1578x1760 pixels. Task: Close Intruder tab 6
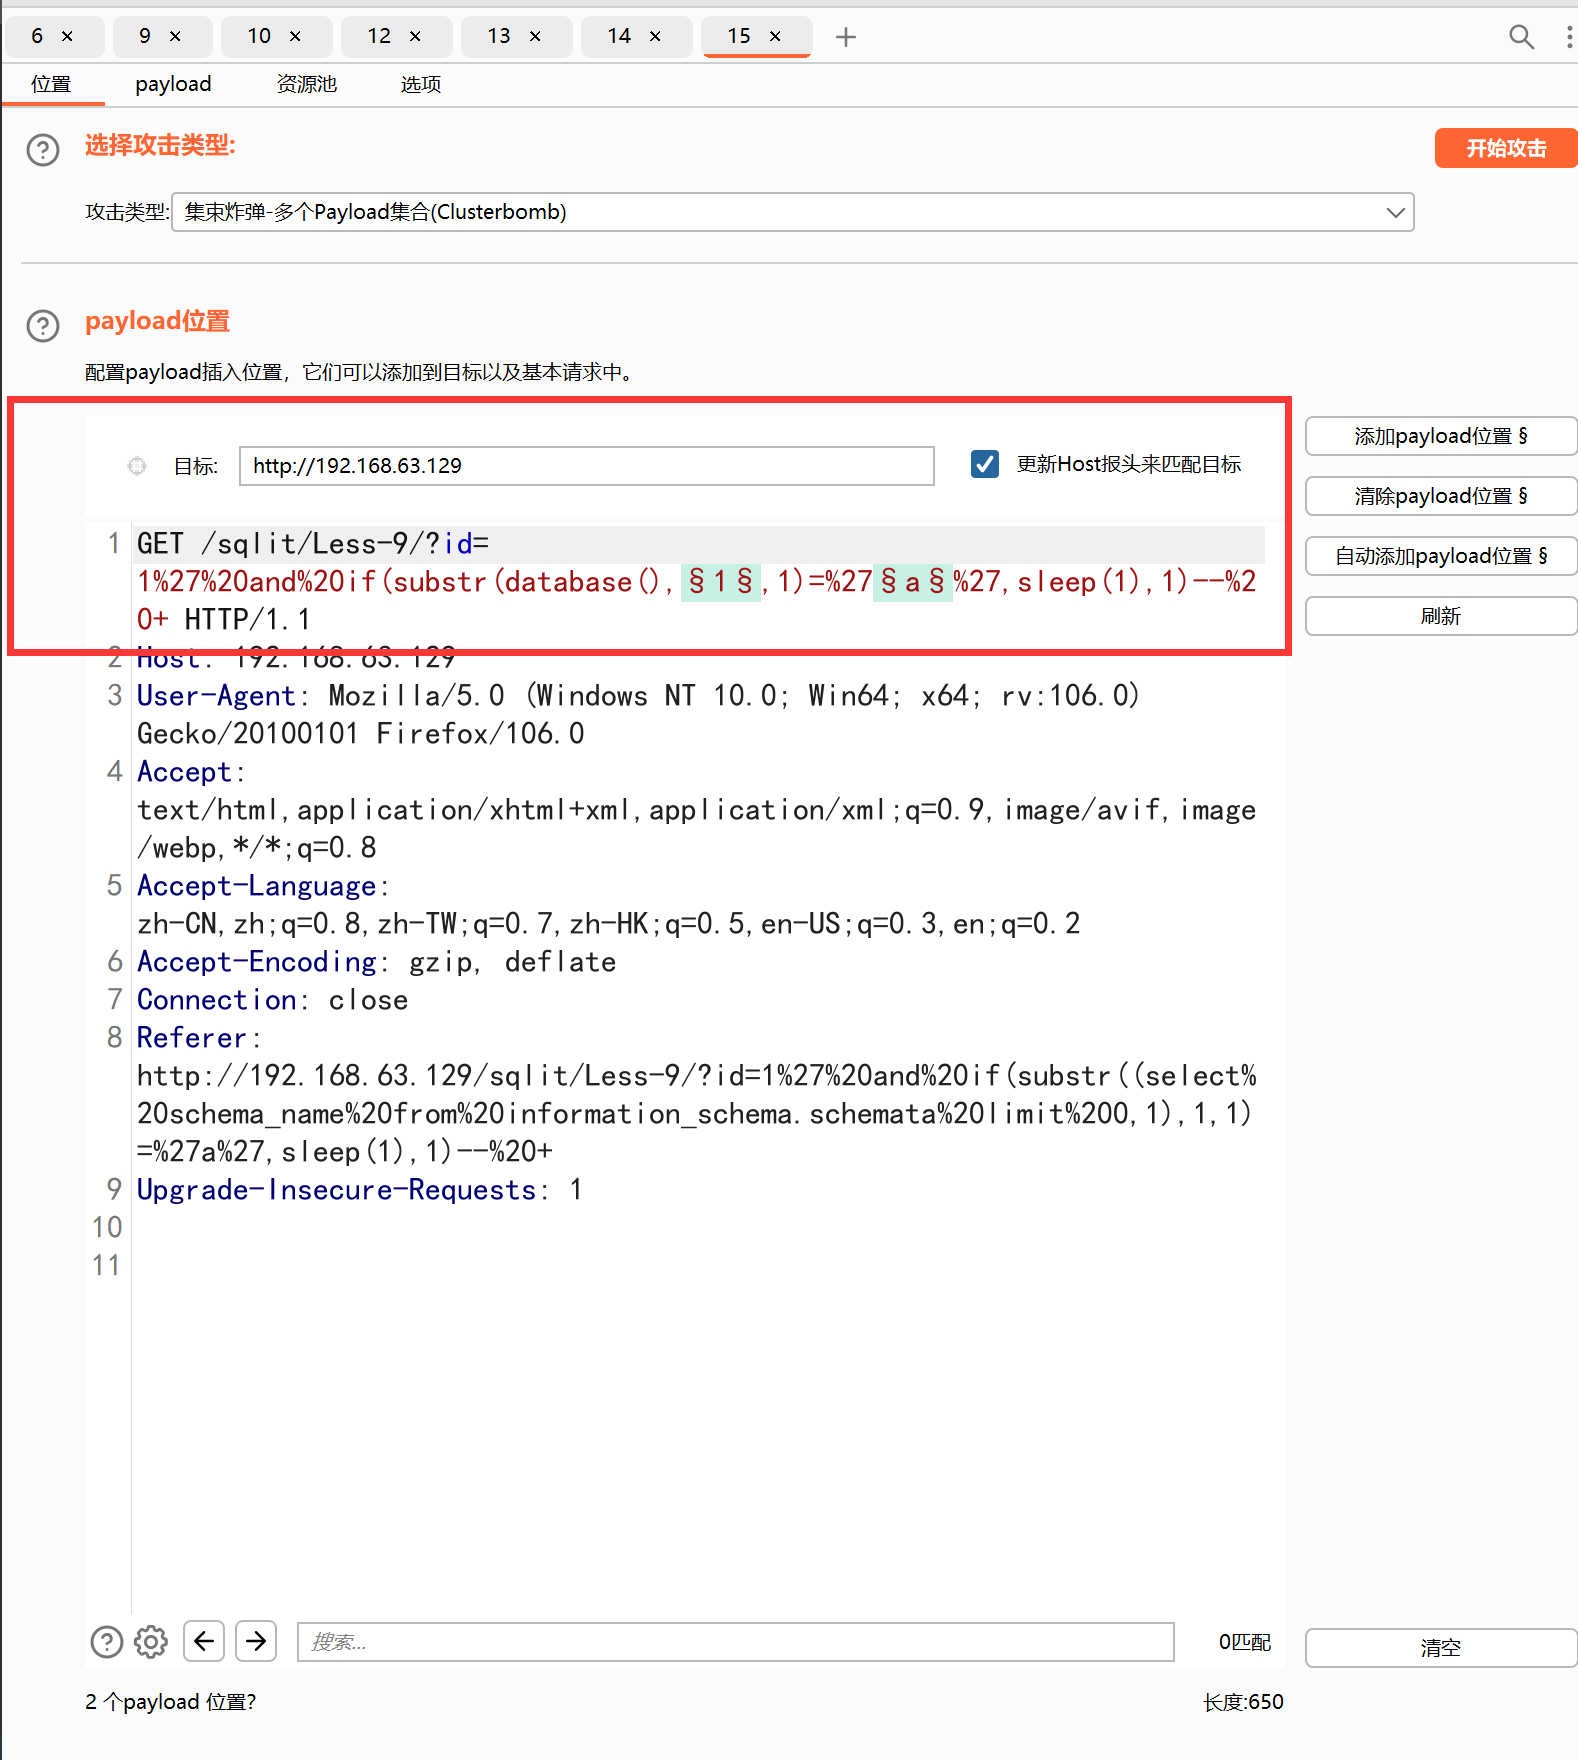pos(67,37)
